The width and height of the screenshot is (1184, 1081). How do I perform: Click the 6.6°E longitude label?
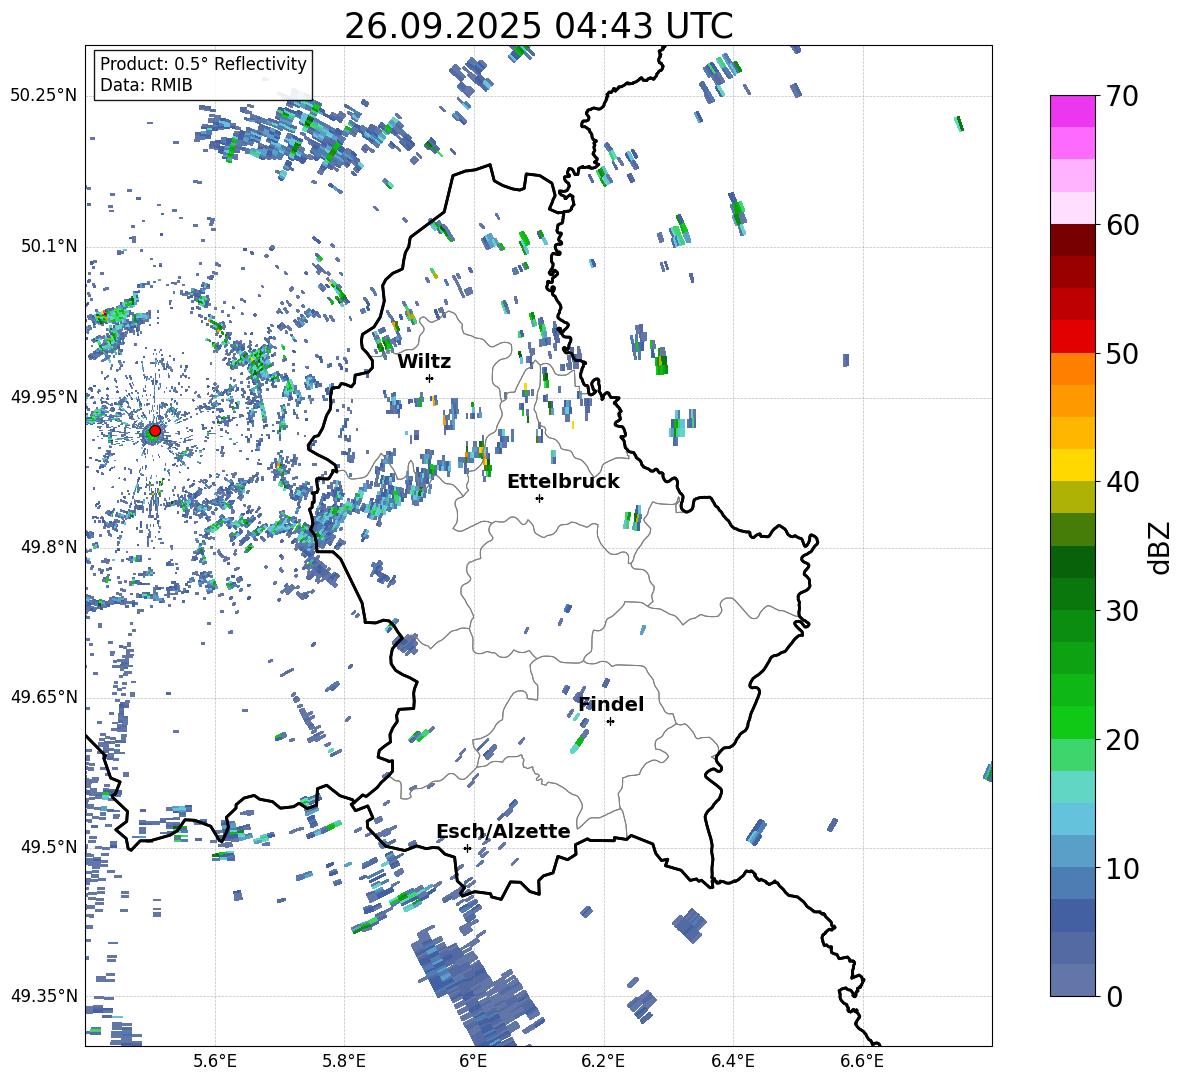862,1061
